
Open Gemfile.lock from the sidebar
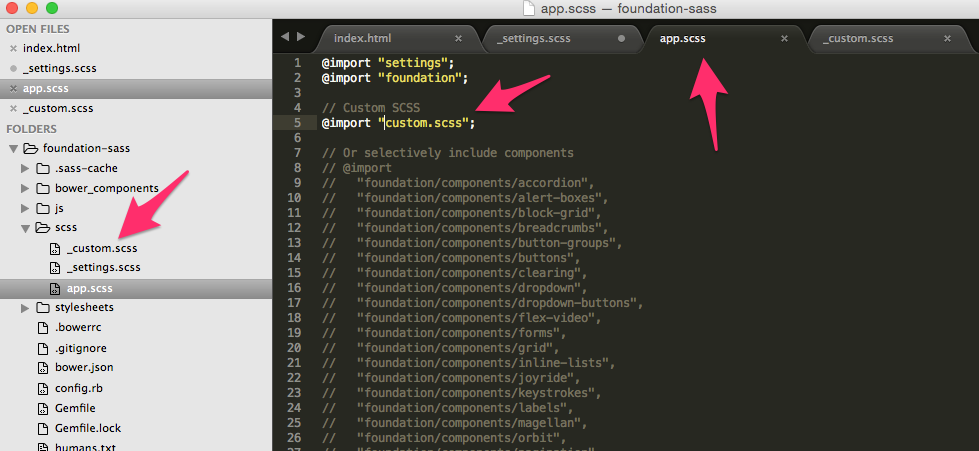coord(88,429)
